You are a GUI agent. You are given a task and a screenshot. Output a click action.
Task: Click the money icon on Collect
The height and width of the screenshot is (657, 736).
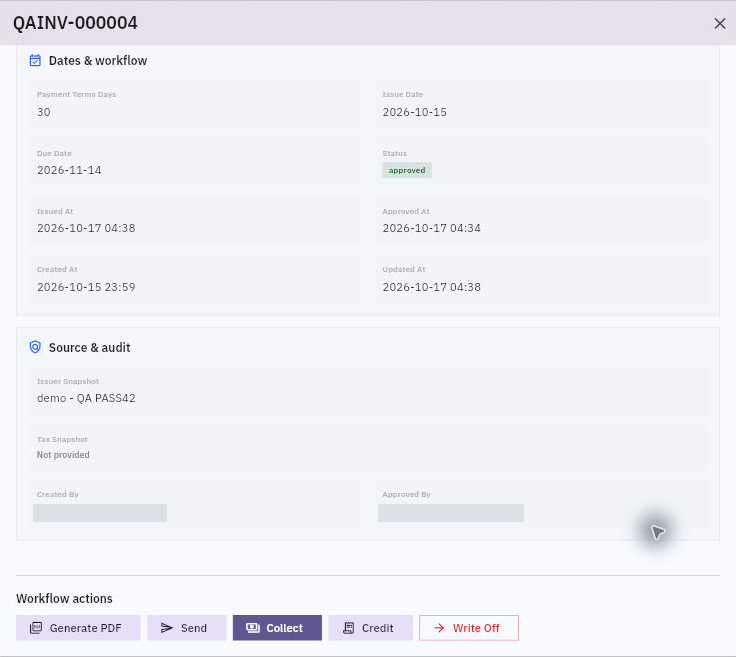tap(253, 628)
